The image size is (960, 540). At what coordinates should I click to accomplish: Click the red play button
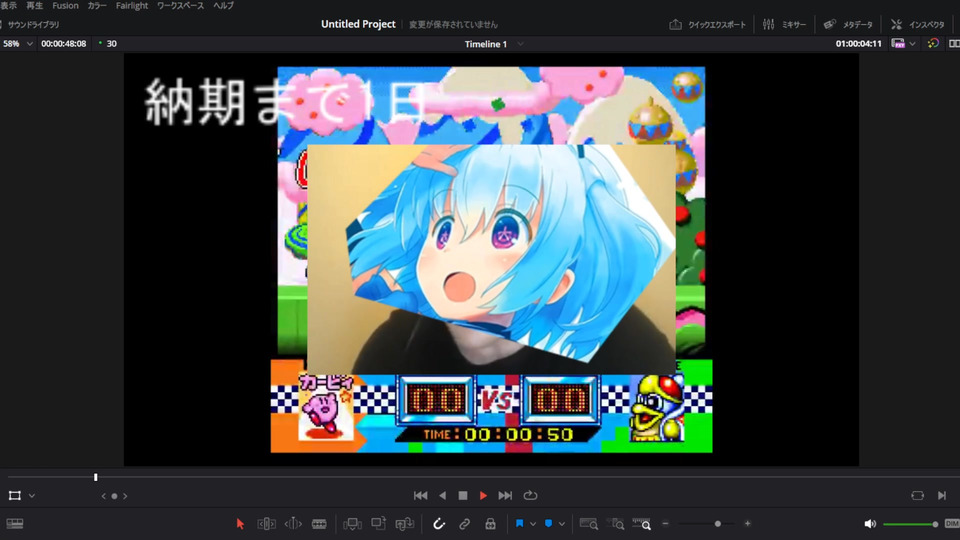[484, 495]
